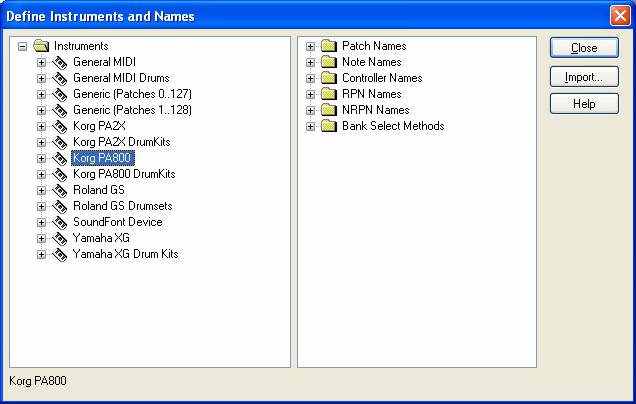This screenshot has height=404, width=636.
Task: Click the Patch Names folder icon
Action: tap(329, 46)
